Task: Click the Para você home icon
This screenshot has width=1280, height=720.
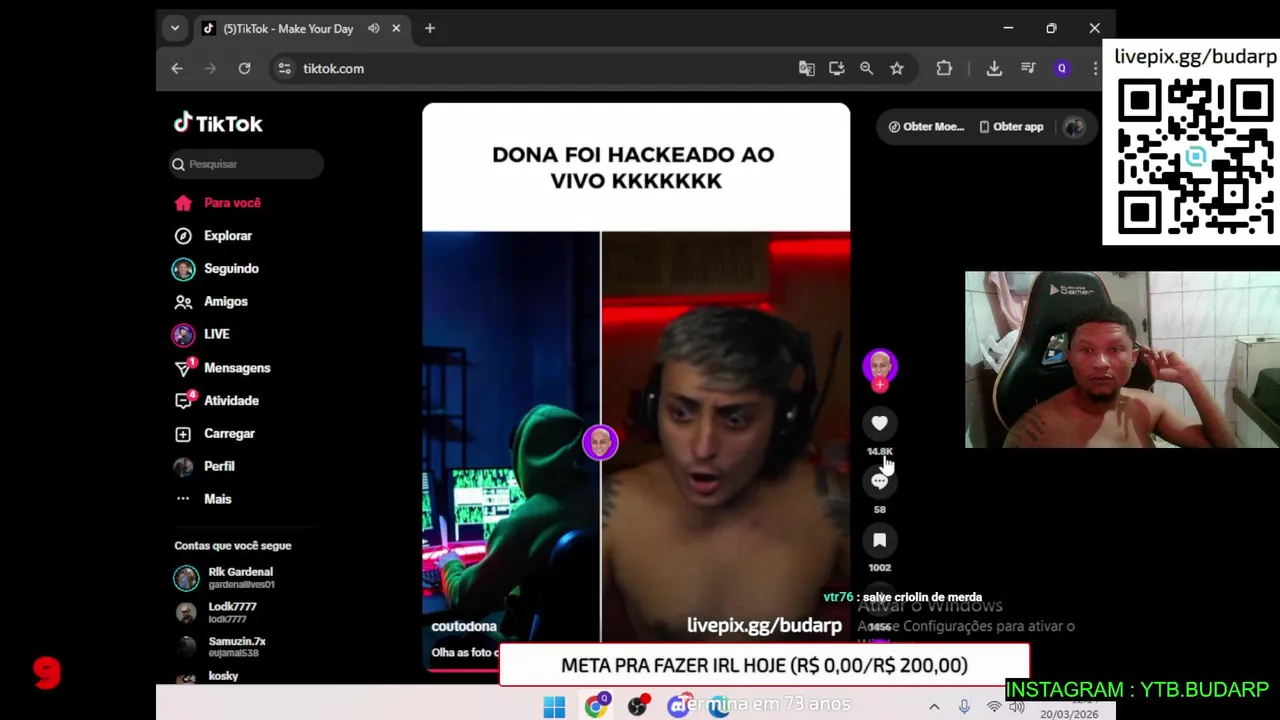Action: 183,203
